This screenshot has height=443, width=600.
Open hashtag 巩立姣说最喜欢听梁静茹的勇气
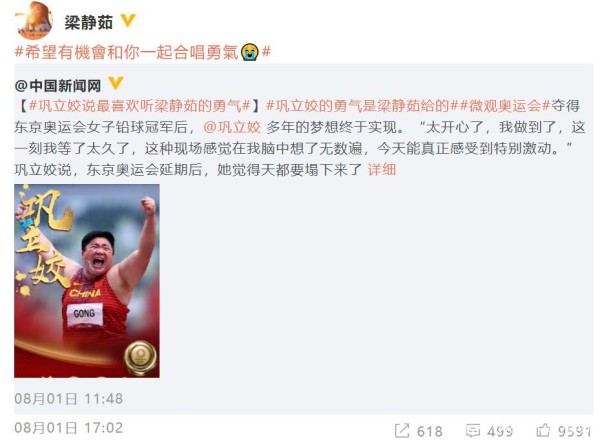[140, 106]
